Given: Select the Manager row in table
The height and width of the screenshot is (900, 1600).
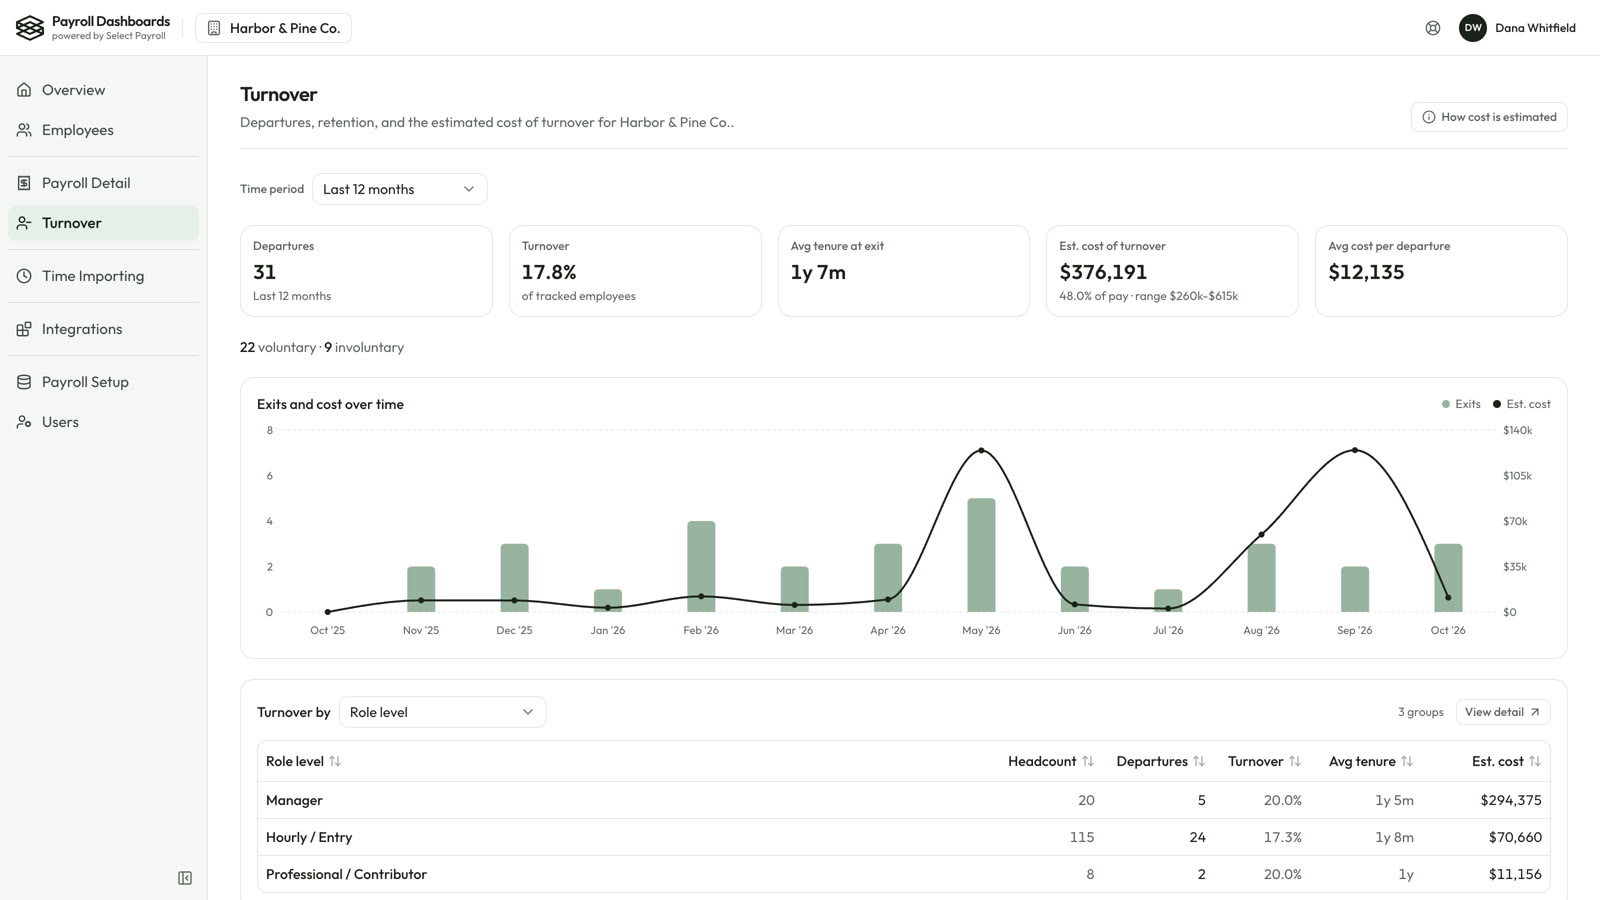Looking at the screenshot, I should click(904, 800).
